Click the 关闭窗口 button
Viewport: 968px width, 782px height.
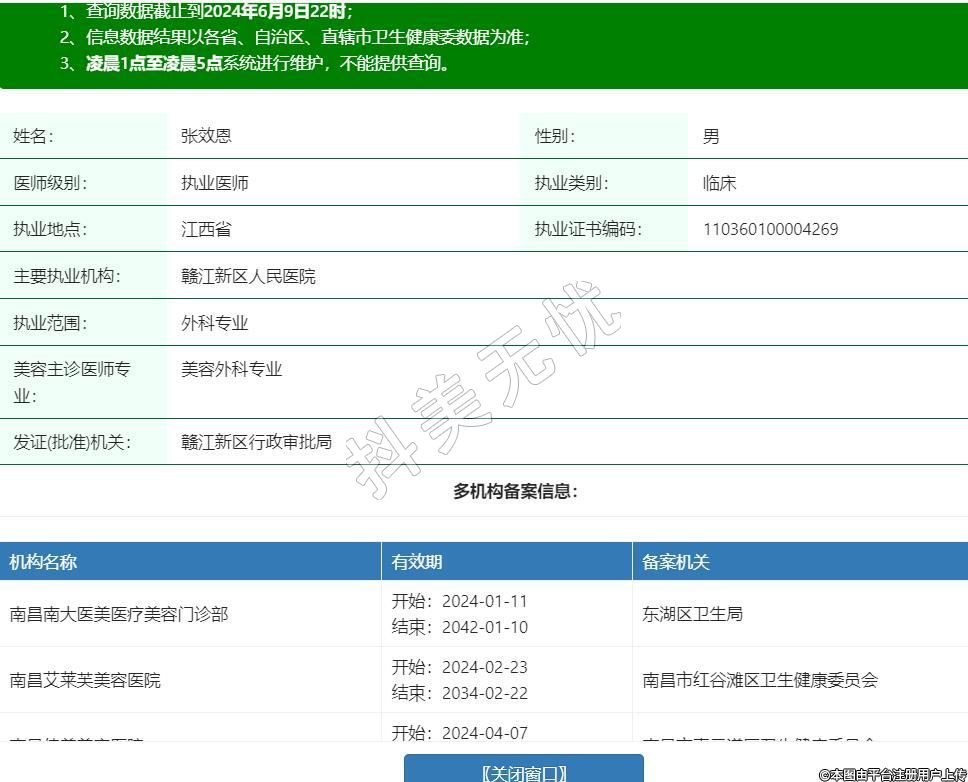coord(523,770)
